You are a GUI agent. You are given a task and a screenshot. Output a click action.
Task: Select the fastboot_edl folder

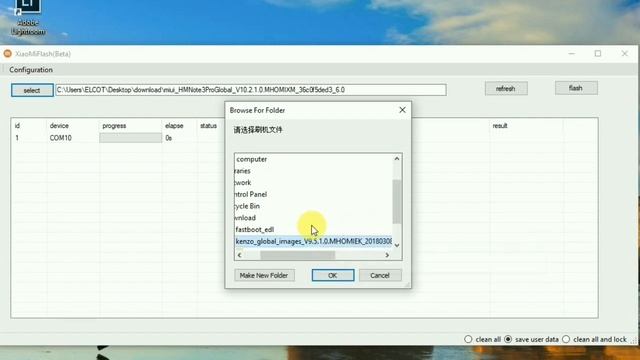click(255, 229)
